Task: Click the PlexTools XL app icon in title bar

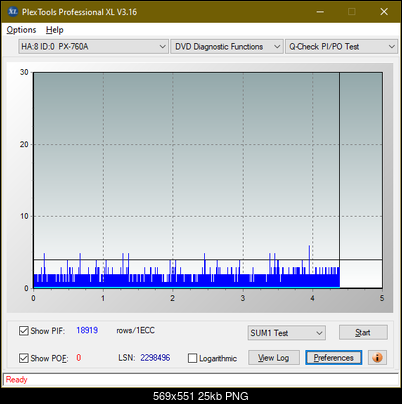Action: (13, 12)
